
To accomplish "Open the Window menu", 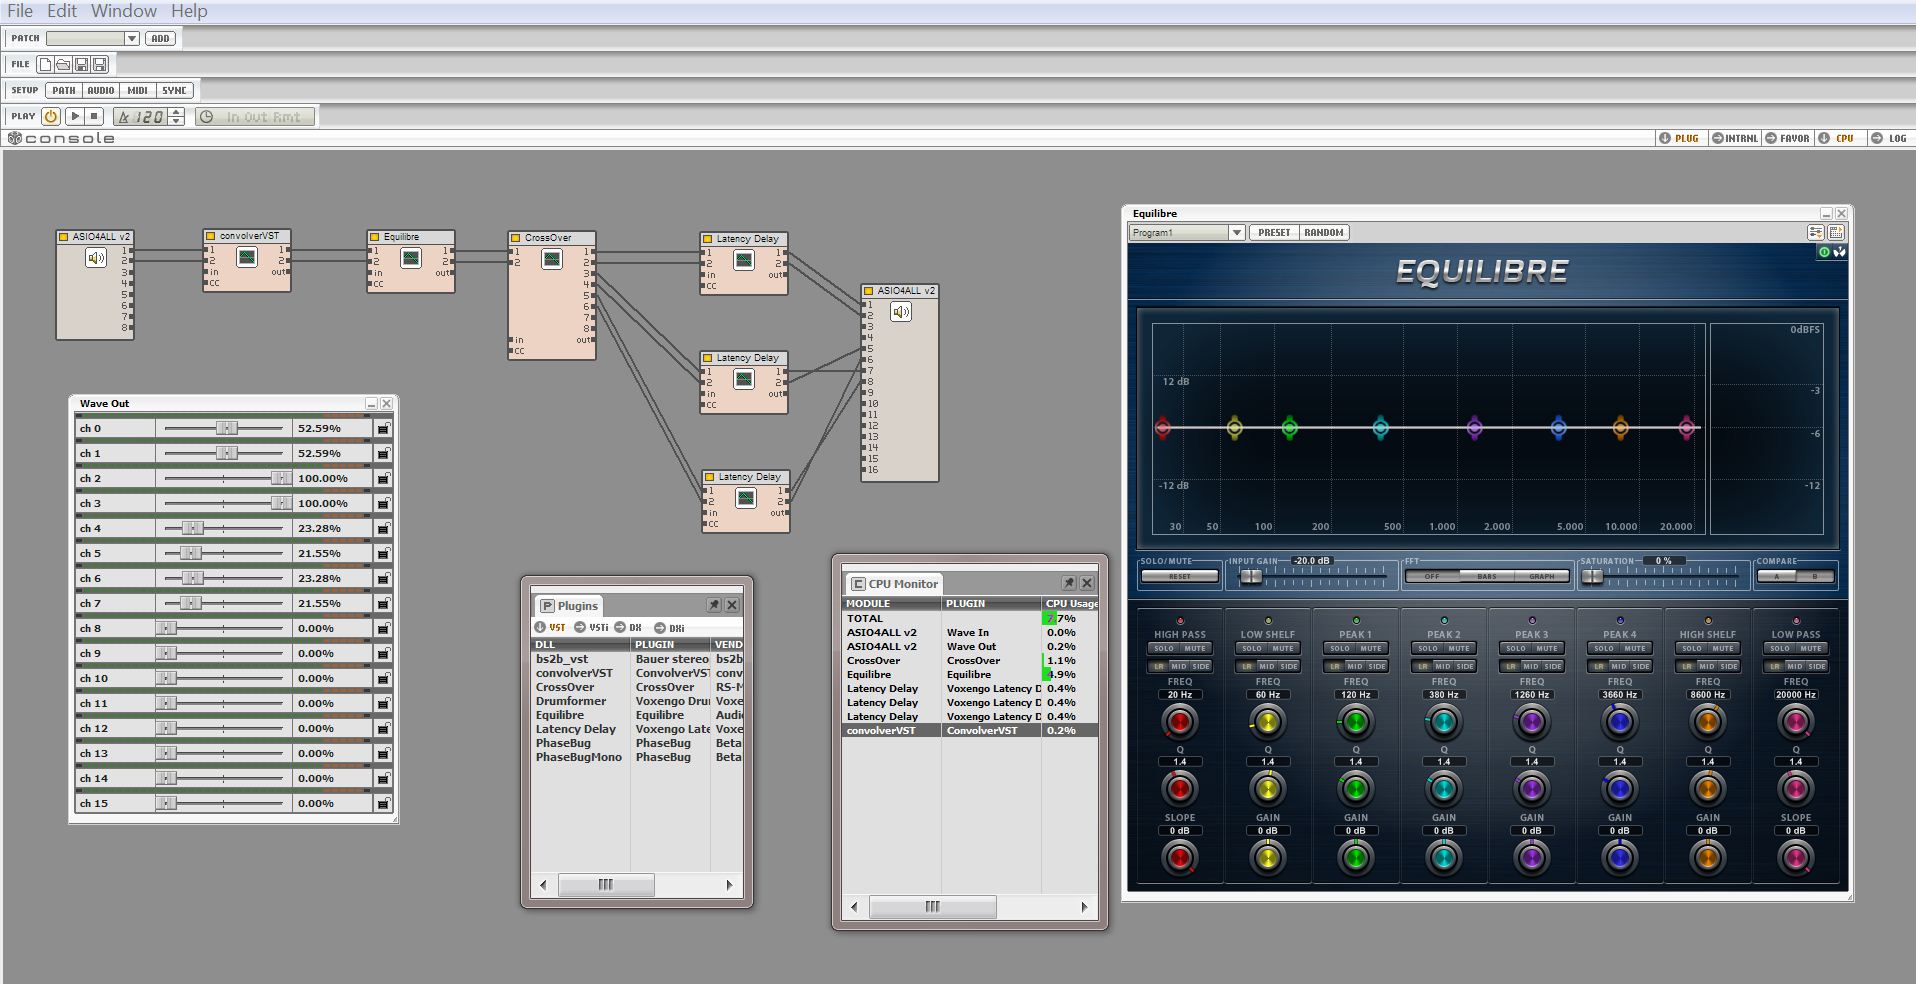I will point(124,11).
